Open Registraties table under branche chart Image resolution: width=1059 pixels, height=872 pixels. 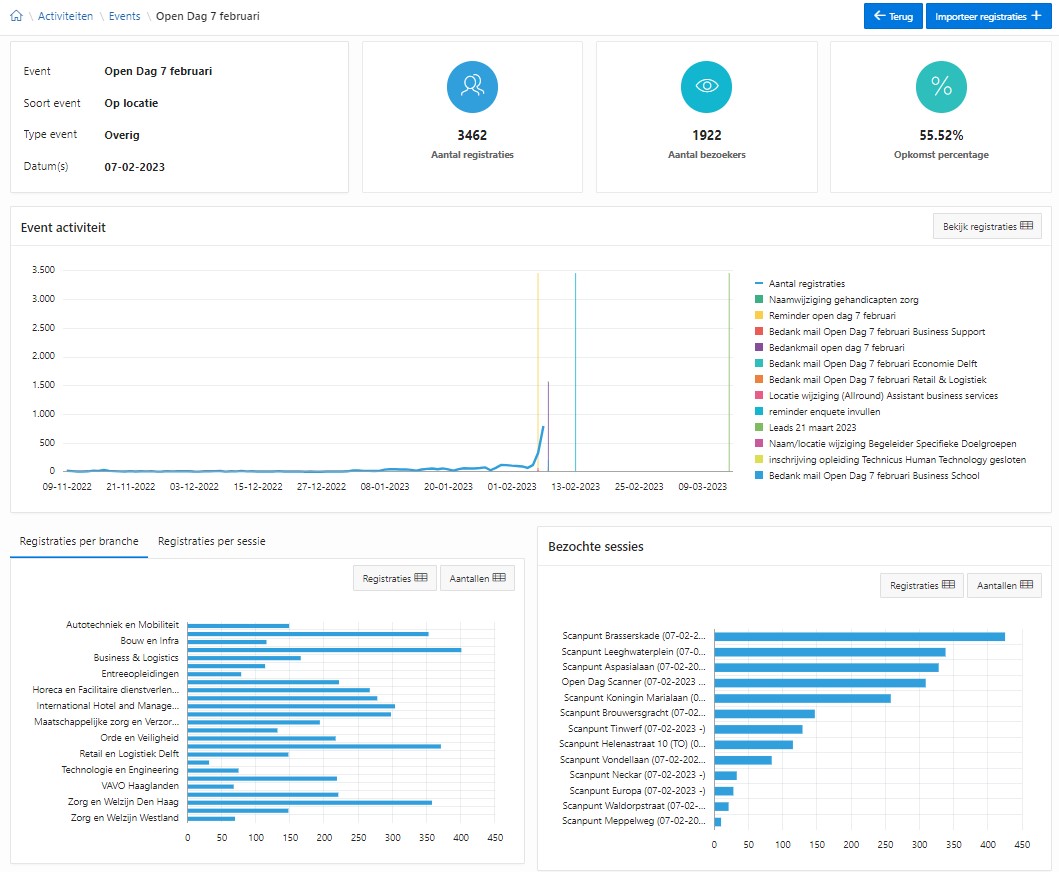pos(394,578)
